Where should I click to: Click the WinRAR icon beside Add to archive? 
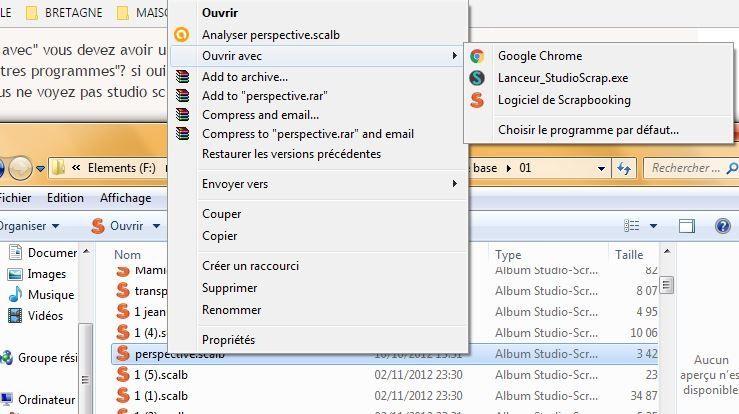coord(182,76)
